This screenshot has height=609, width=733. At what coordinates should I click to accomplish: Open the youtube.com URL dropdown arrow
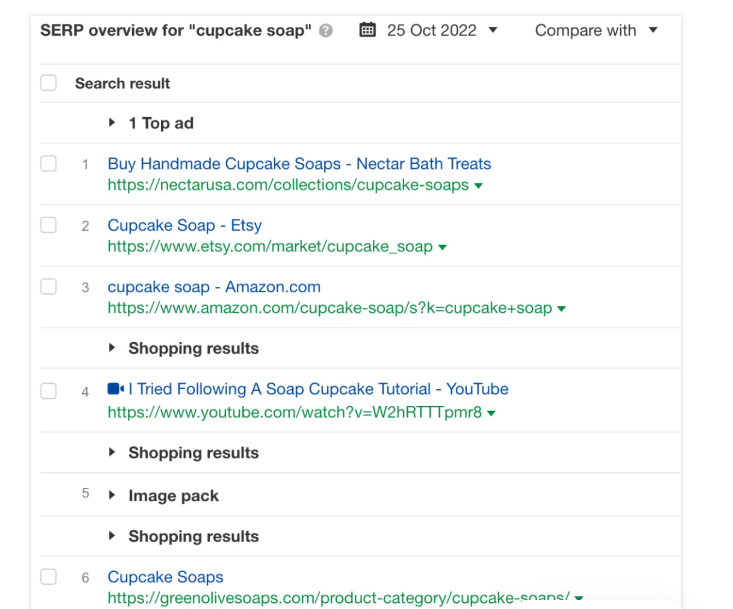[x=492, y=413]
